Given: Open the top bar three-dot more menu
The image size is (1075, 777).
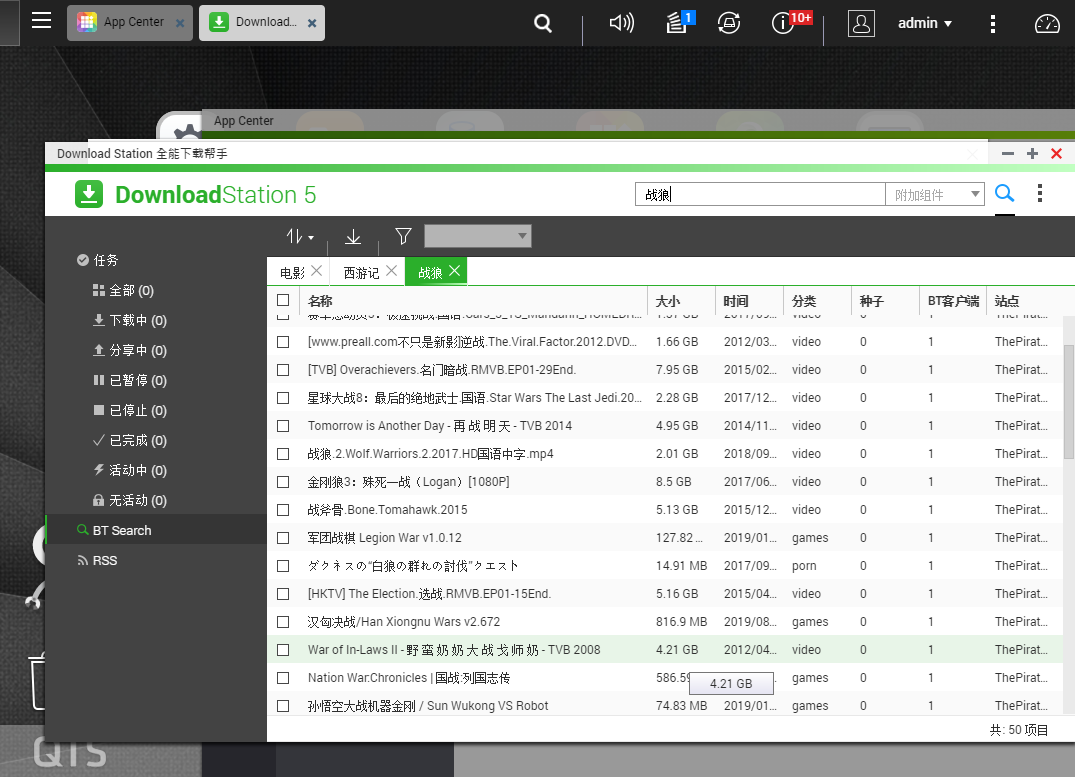Looking at the screenshot, I should pyautogui.click(x=993, y=24).
